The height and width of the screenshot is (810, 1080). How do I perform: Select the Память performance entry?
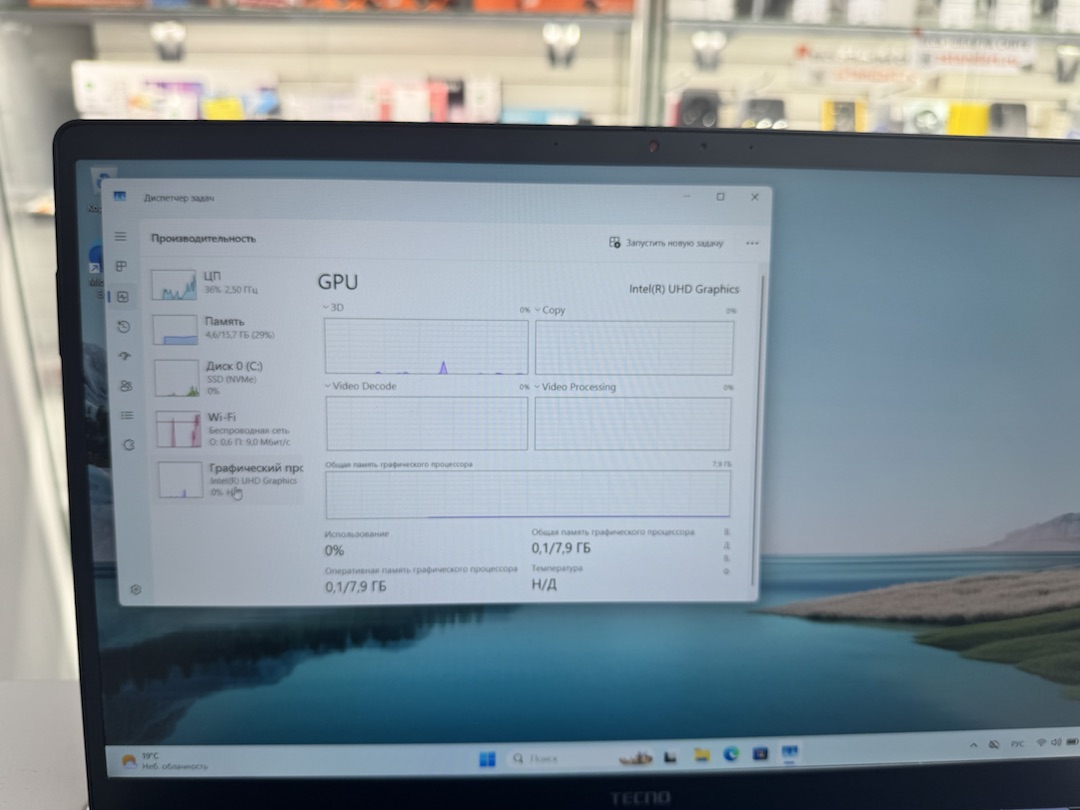tap(227, 329)
